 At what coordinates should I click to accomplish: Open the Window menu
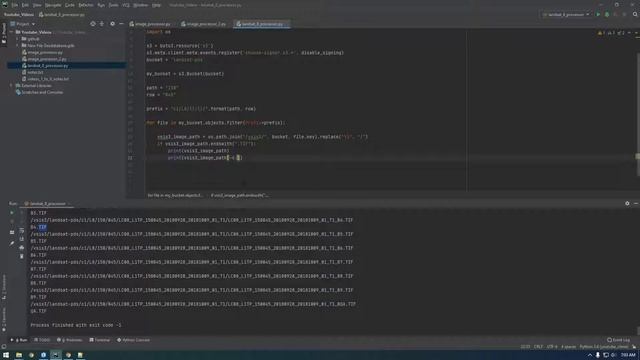tap(141, 5)
